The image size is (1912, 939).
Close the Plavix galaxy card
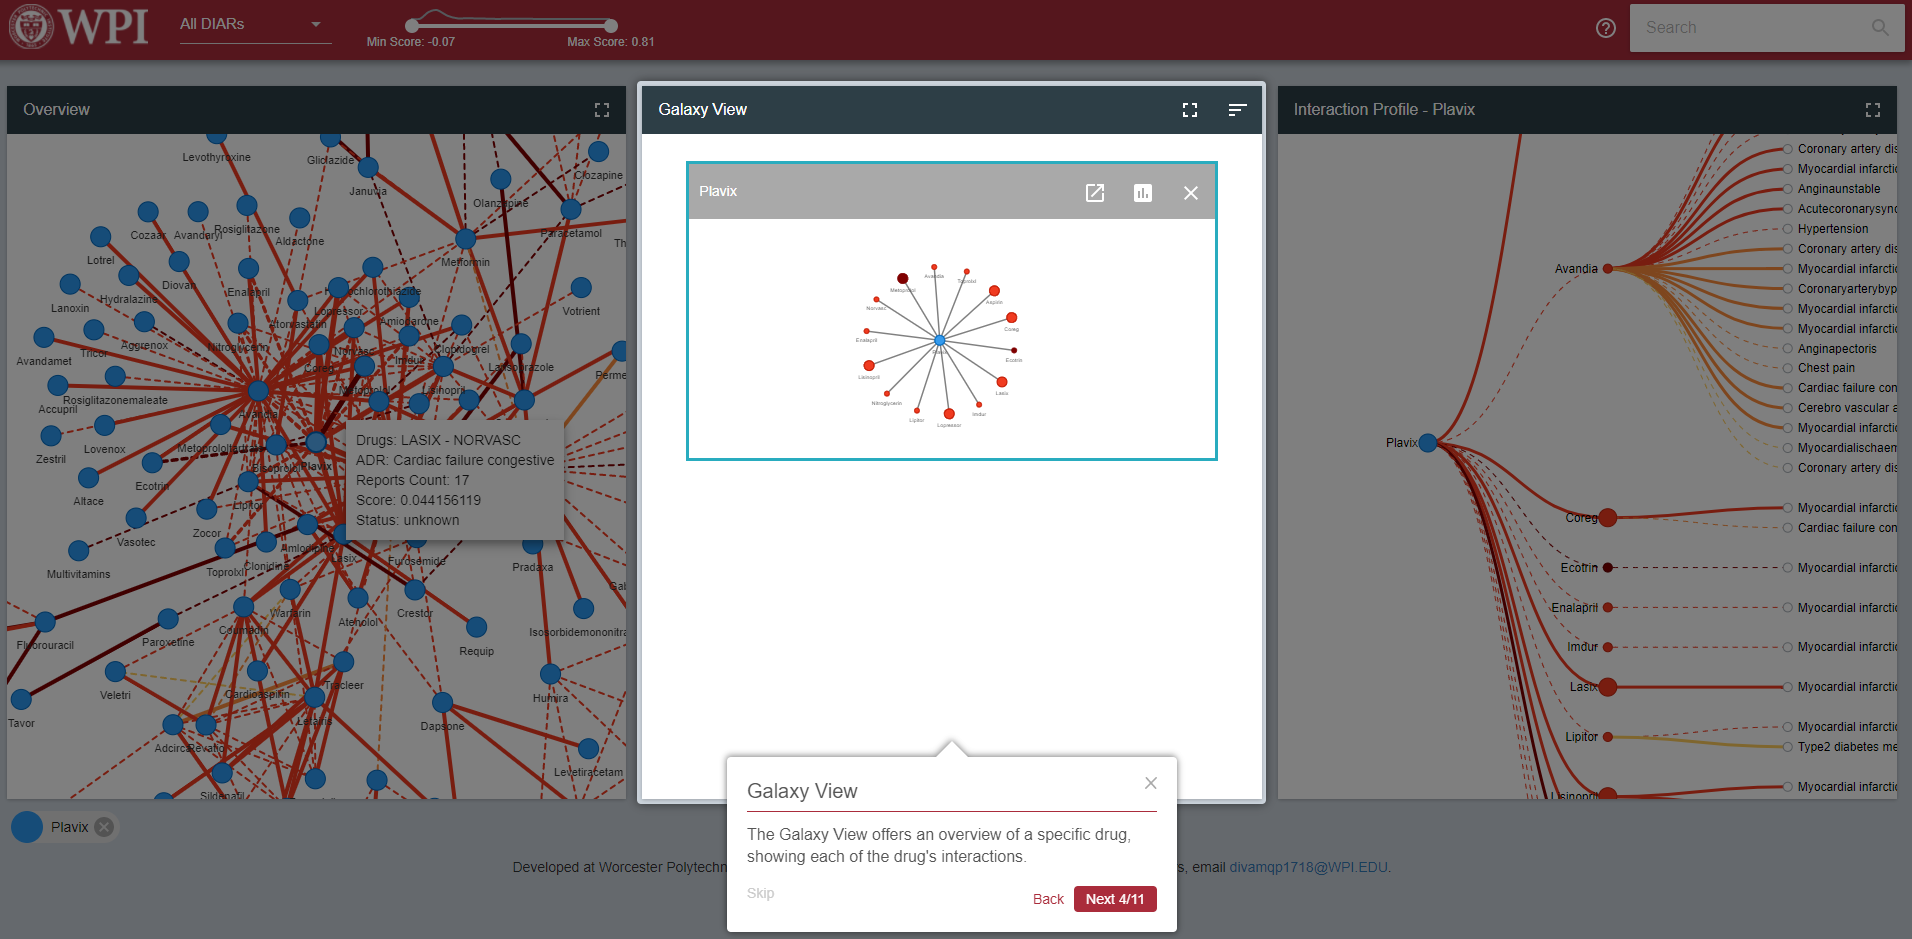tap(1191, 193)
